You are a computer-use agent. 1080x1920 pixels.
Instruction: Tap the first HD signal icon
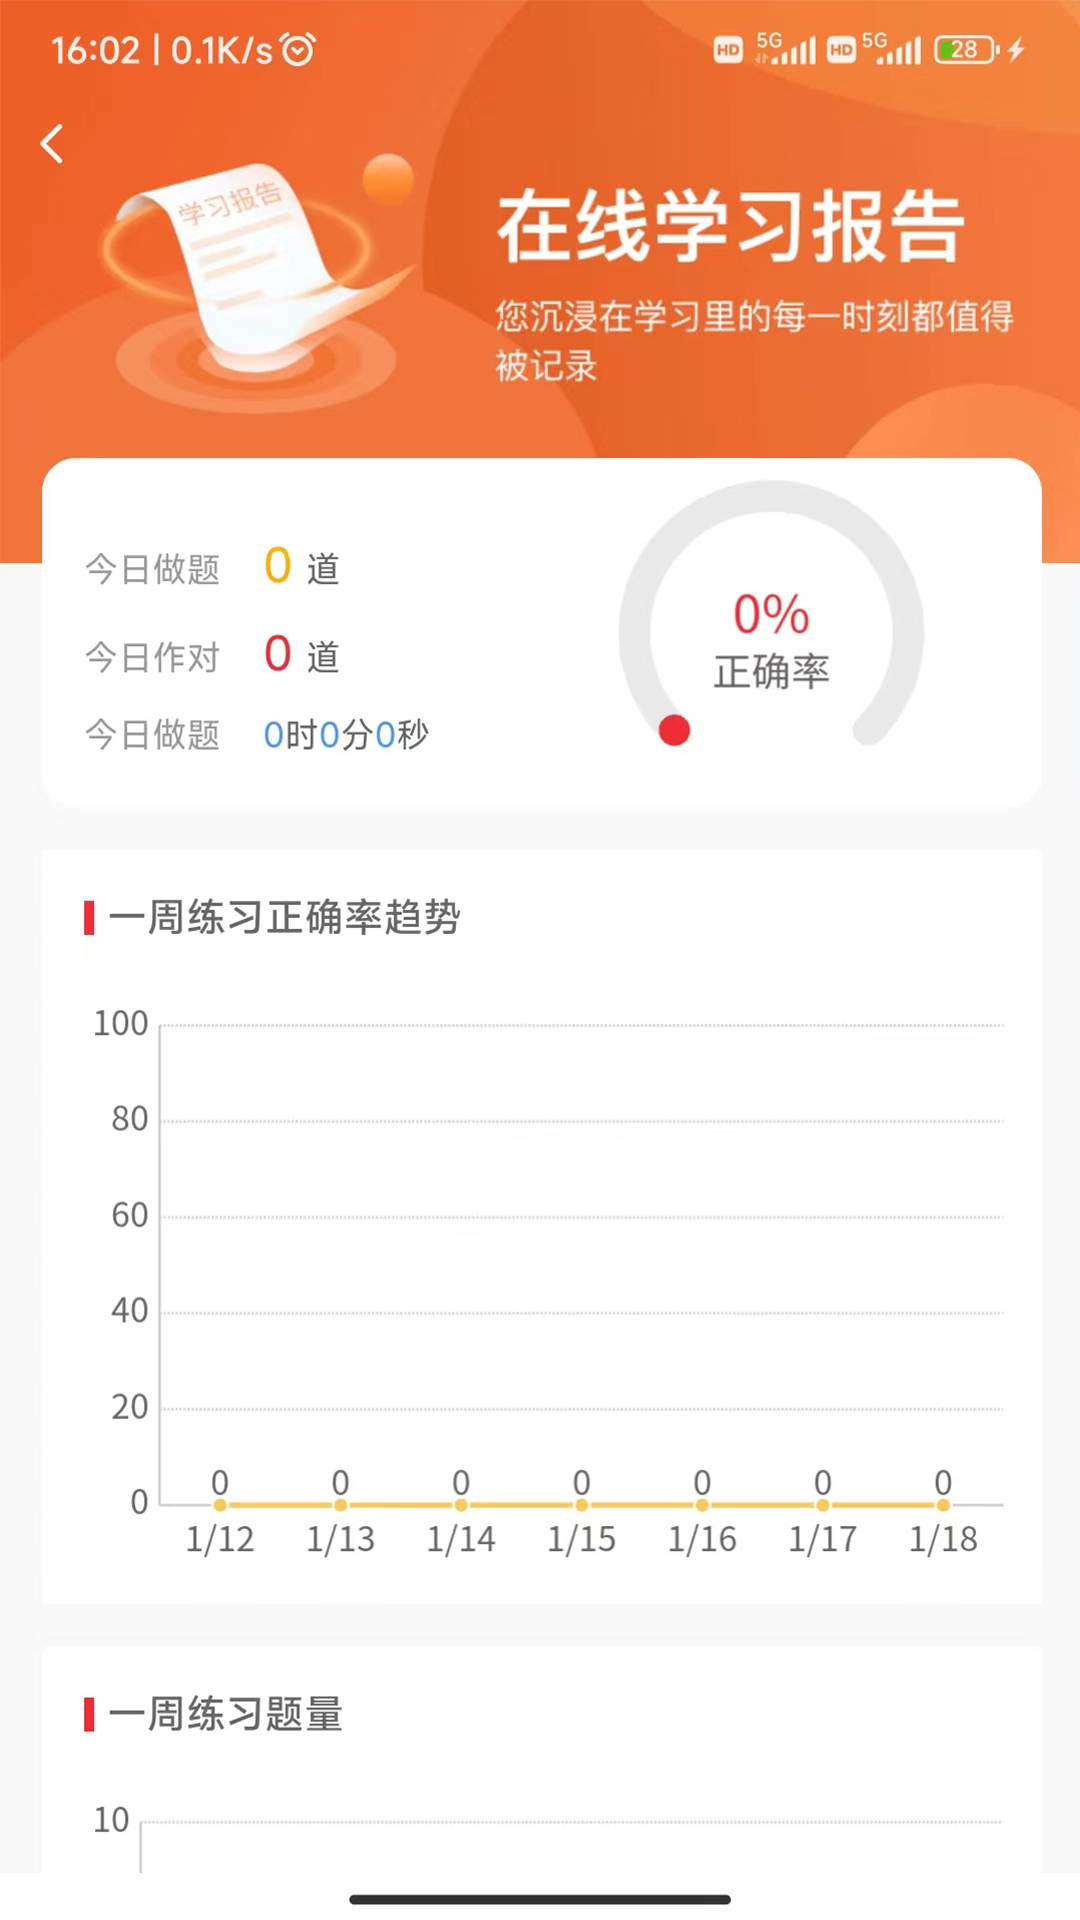[x=728, y=49]
